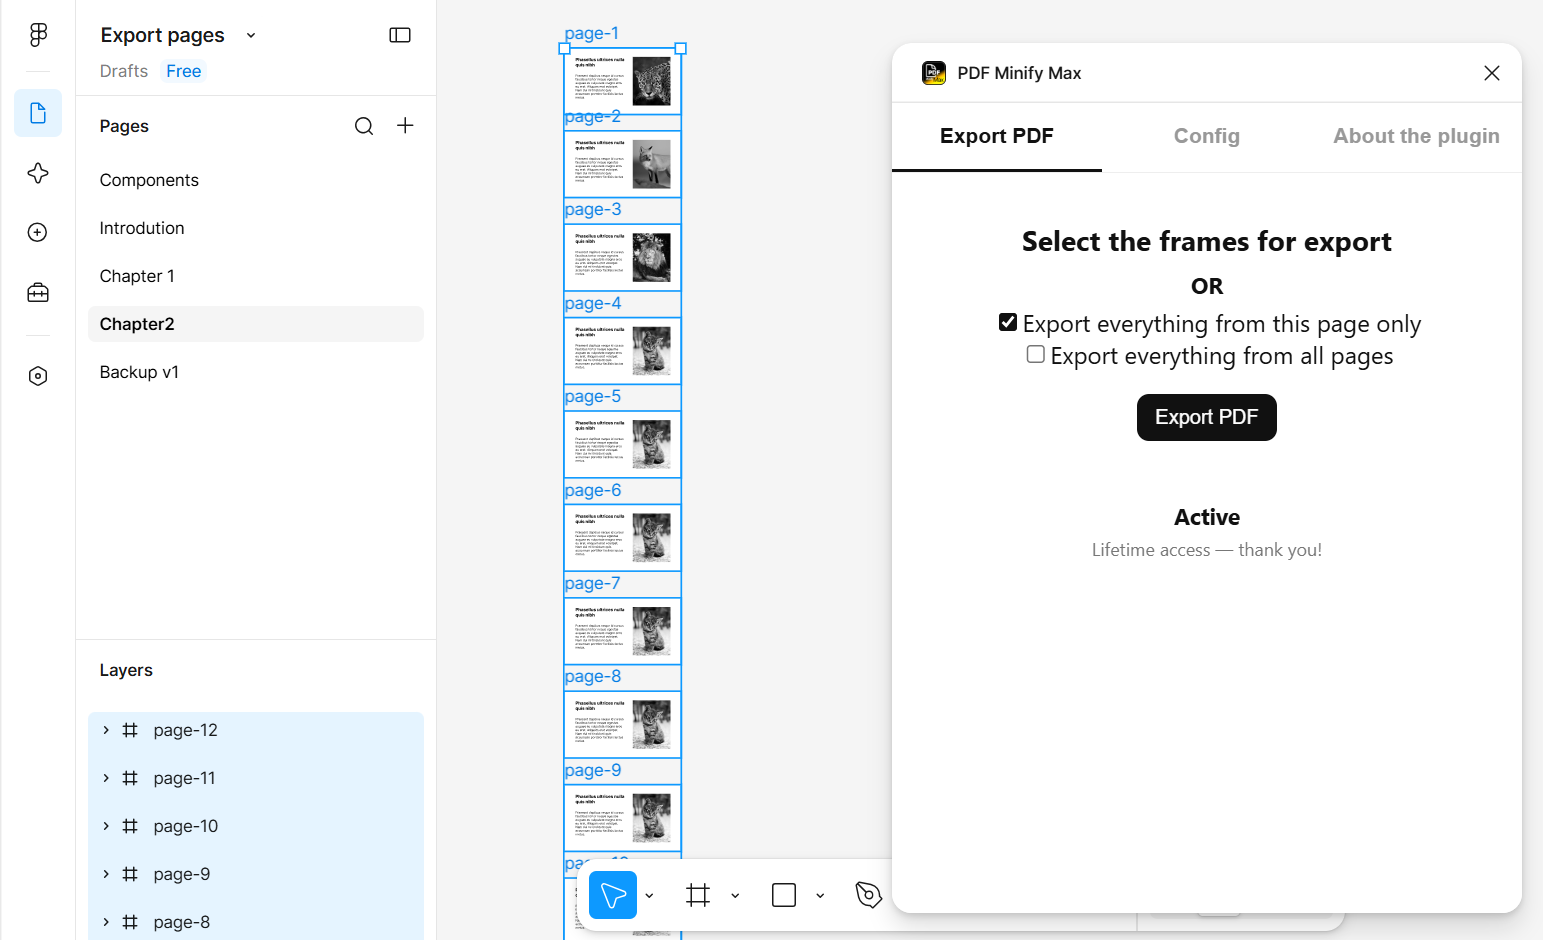This screenshot has height=940, width=1543.
Task: Toggle the sidebar panel layout icon
Action: tap(400, 35)
